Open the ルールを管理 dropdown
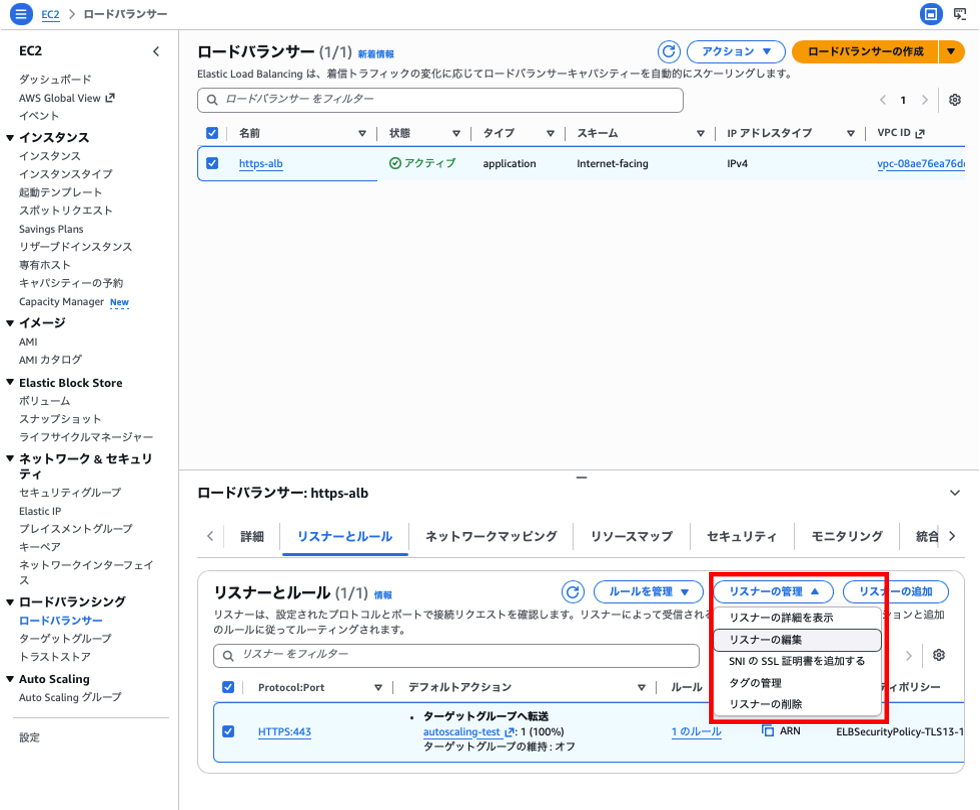 tap(648, 591)
